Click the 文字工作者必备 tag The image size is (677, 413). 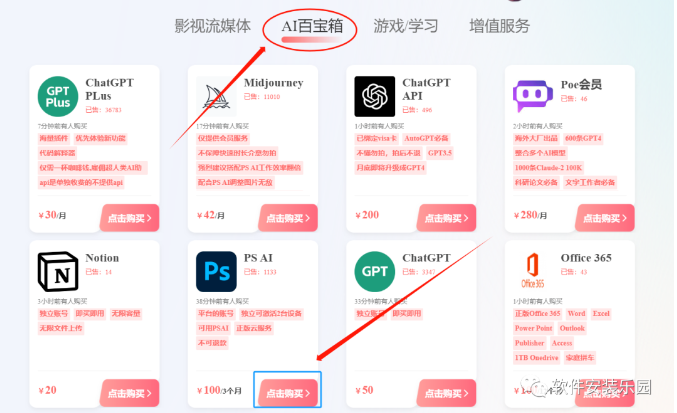pyautogui.click(x=590, y=182)
